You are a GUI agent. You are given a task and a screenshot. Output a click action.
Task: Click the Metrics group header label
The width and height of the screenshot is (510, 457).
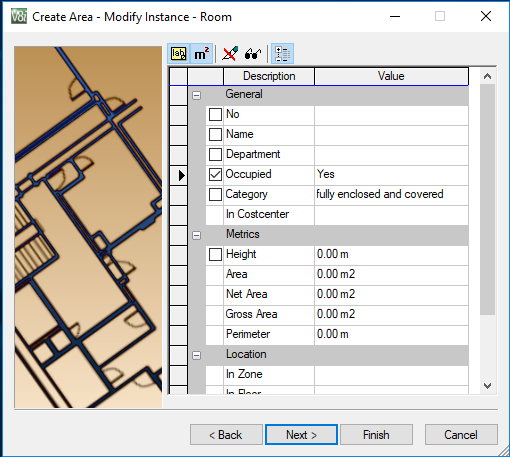243,234
